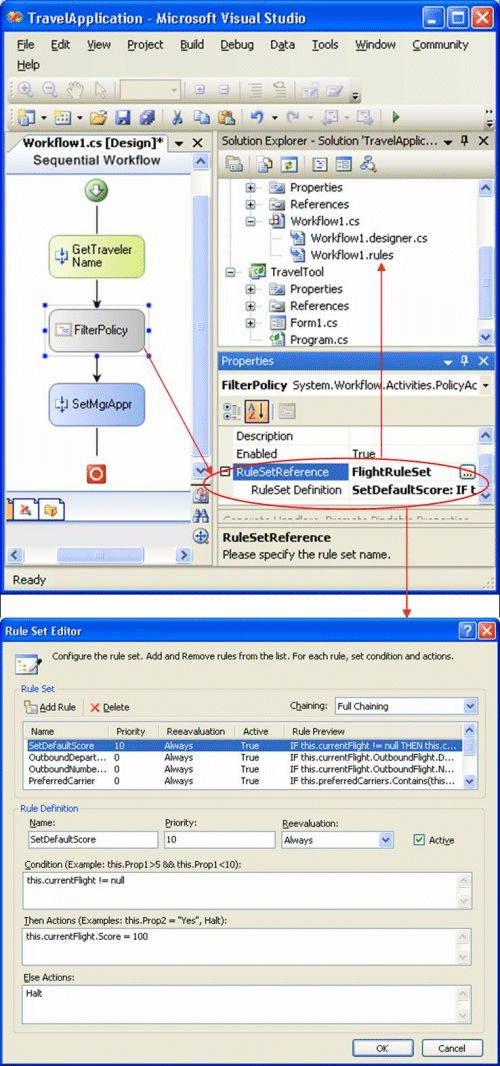The image size is (500, 1066).
Task: Click View Designer icon in Solution Explorer
Action: (x=344, y=164)
